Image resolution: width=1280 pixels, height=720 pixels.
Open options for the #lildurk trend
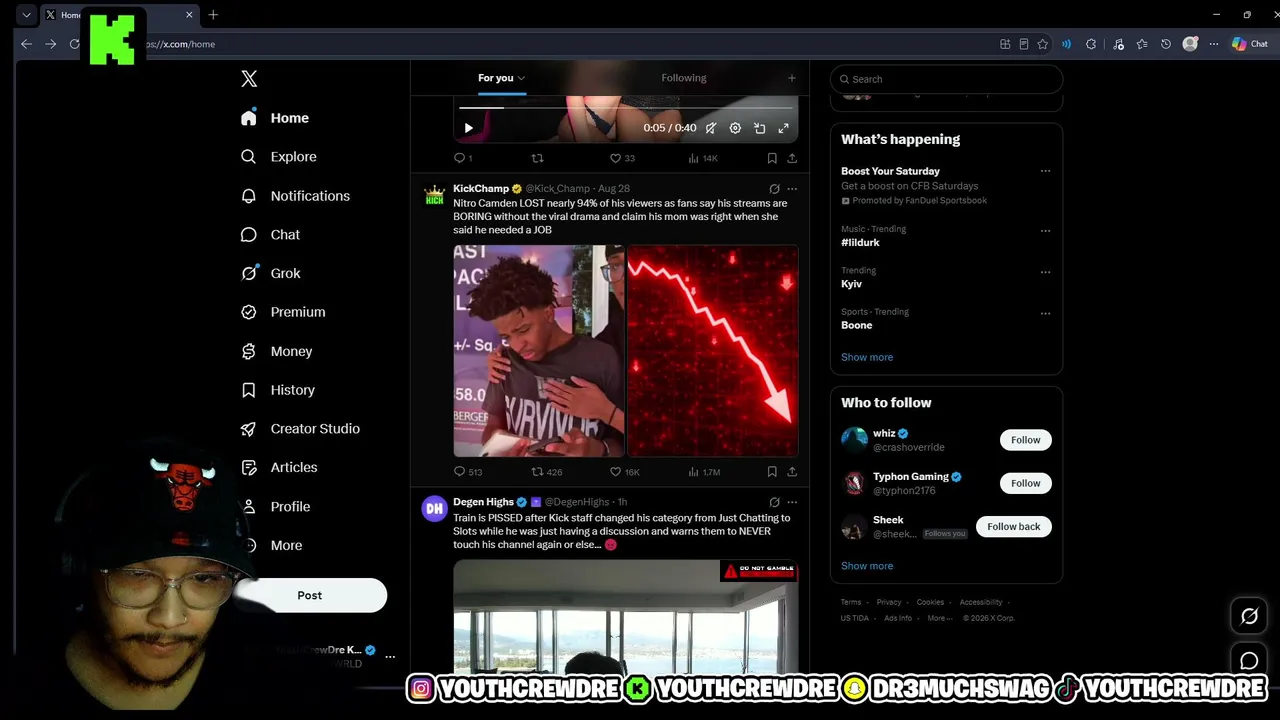pyautogui.click(x=1045, y=230)
